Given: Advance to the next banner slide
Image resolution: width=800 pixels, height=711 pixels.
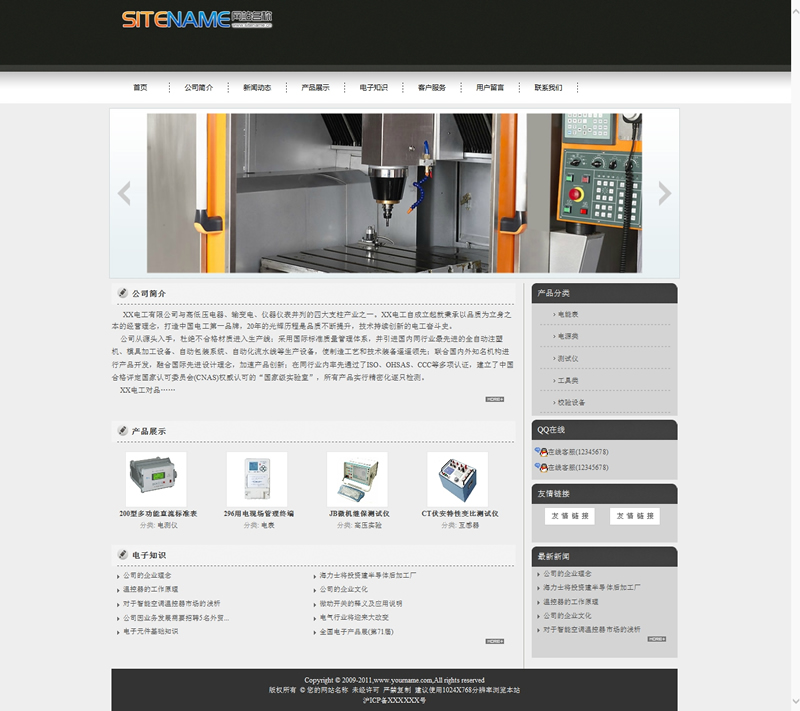Looking at the screenshot, I should (x=664, y=193).
